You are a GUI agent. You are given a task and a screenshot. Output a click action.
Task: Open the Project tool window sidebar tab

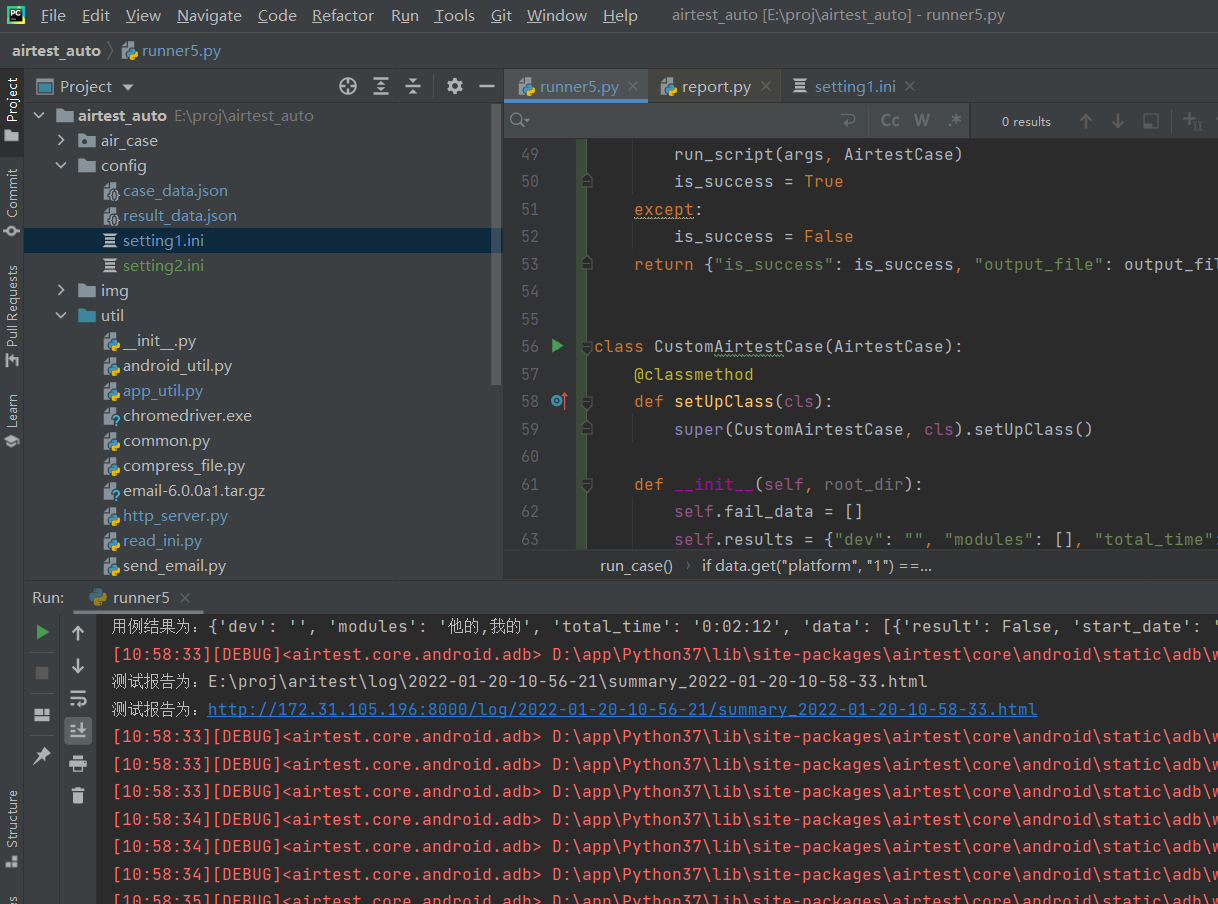click(12, 110)
